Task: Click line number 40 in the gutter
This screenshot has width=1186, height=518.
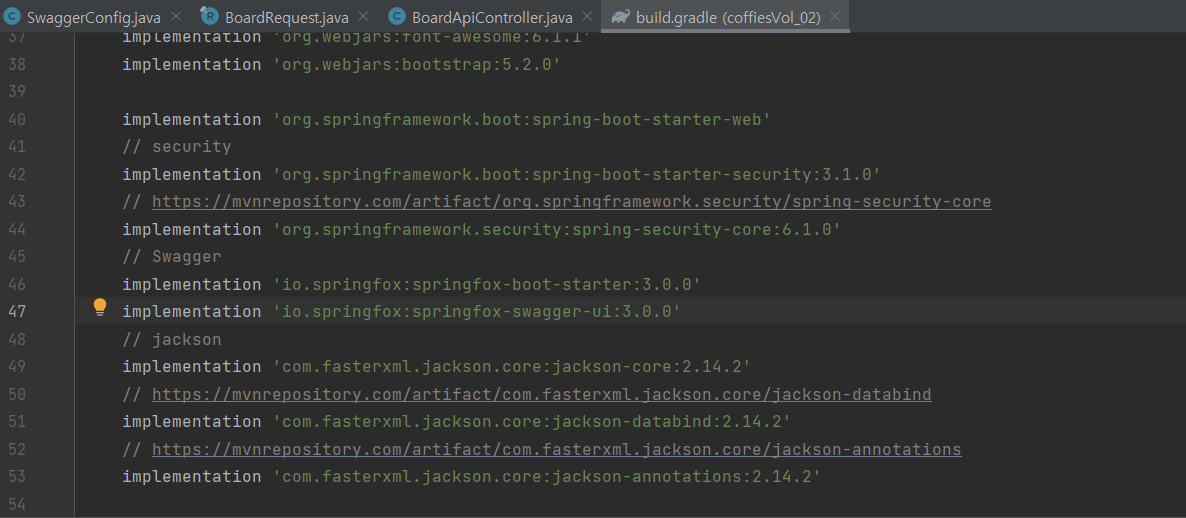Action: (x=17, y=119)
